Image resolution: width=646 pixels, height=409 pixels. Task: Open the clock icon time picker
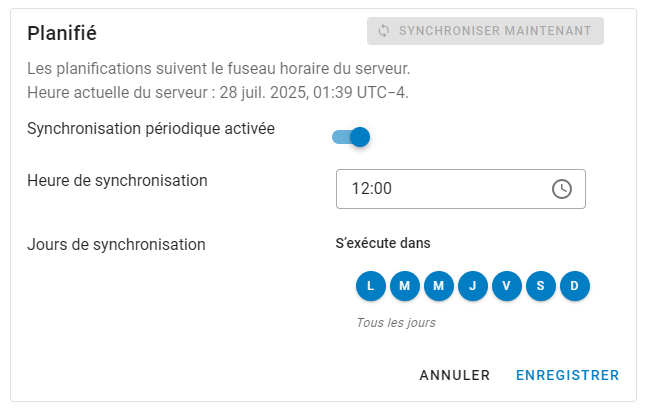tap(562, 189)
